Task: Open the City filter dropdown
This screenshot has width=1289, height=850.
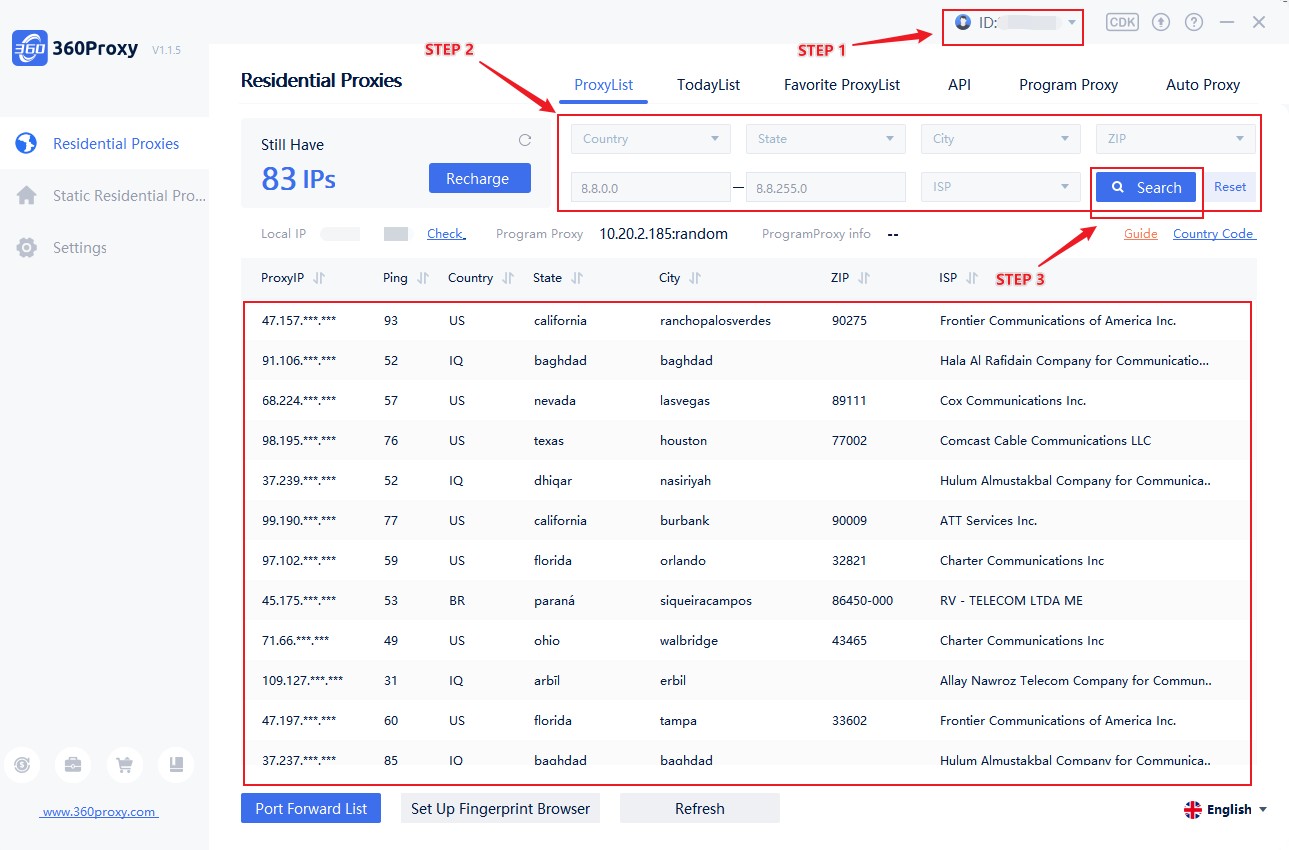Action: pos(1001,139)
